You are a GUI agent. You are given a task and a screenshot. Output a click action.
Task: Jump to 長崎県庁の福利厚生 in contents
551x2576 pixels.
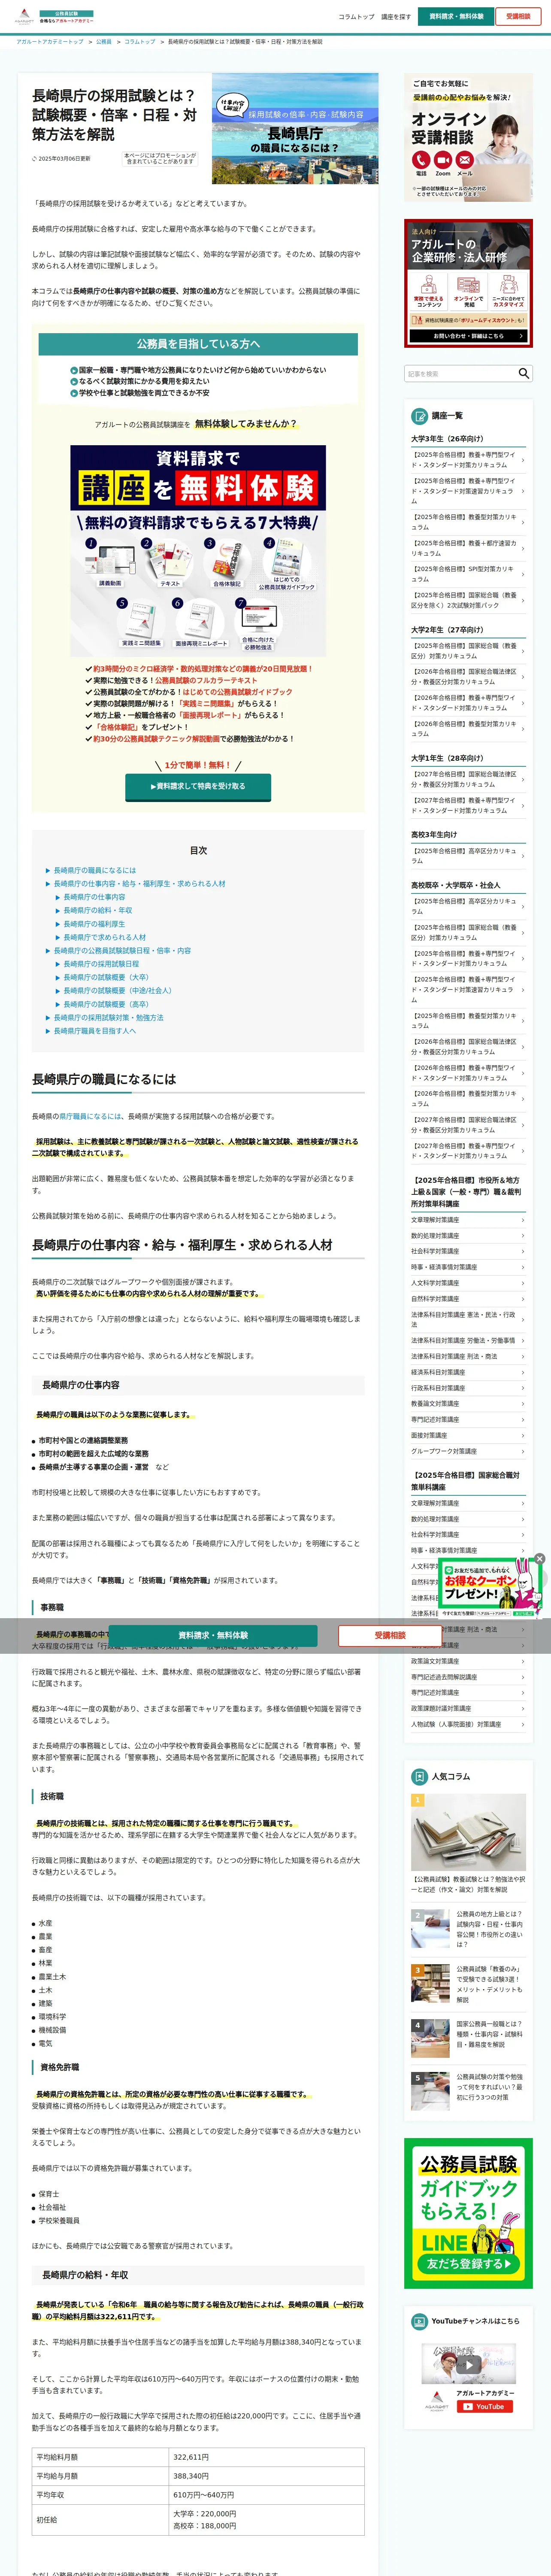click(95, 924)
